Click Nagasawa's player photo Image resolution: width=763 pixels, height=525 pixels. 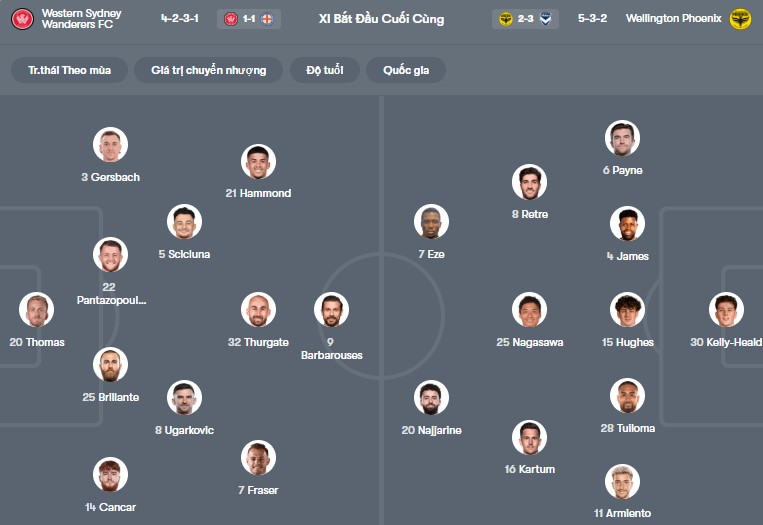pos(529,310)
